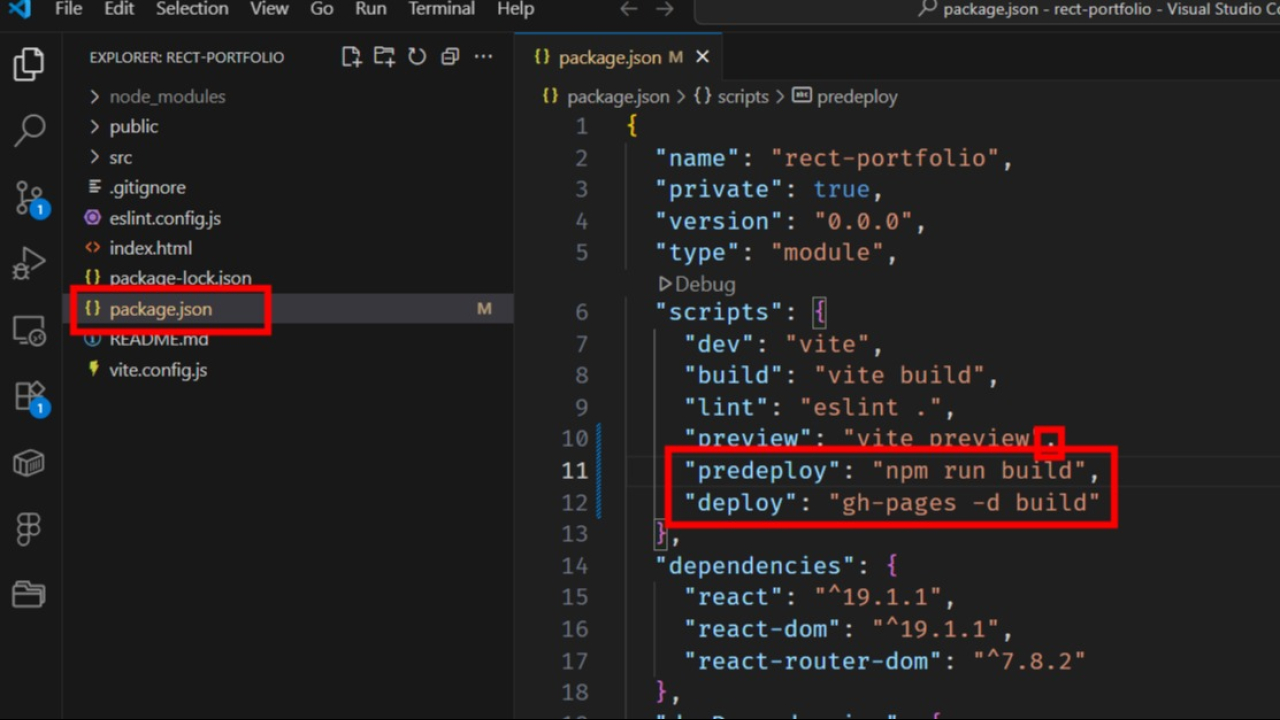Click predeploy in the breadcrumb

coord(857,97)
